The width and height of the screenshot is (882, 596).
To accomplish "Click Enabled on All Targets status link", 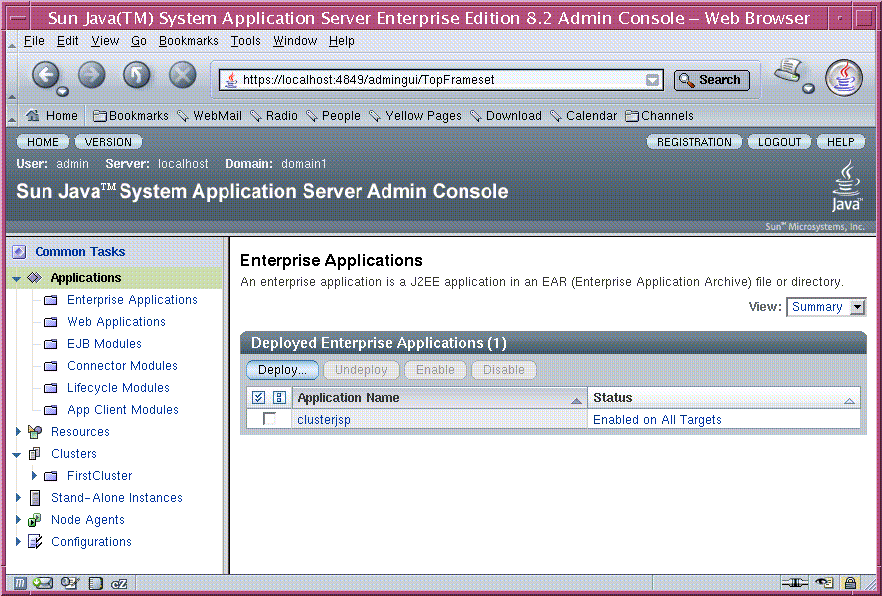I will [657, 419].
